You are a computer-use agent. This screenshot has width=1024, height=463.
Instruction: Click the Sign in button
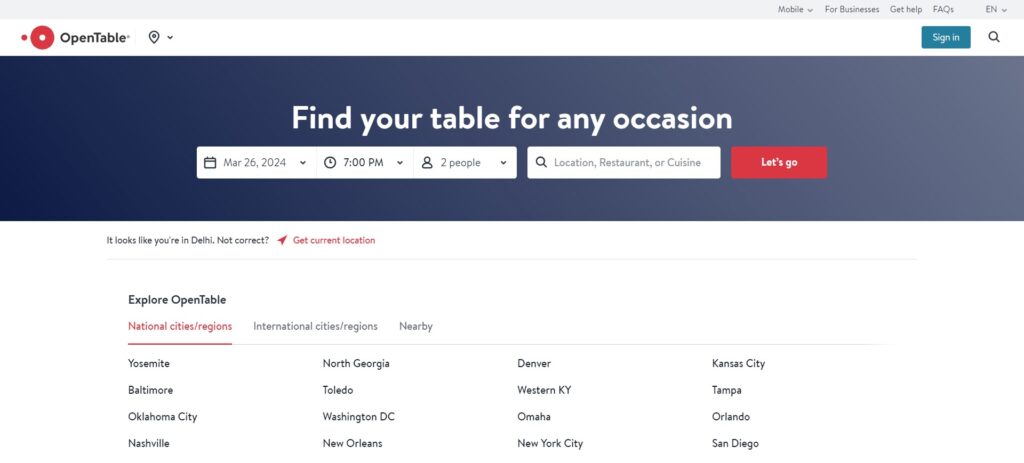(x=946, y=37)
